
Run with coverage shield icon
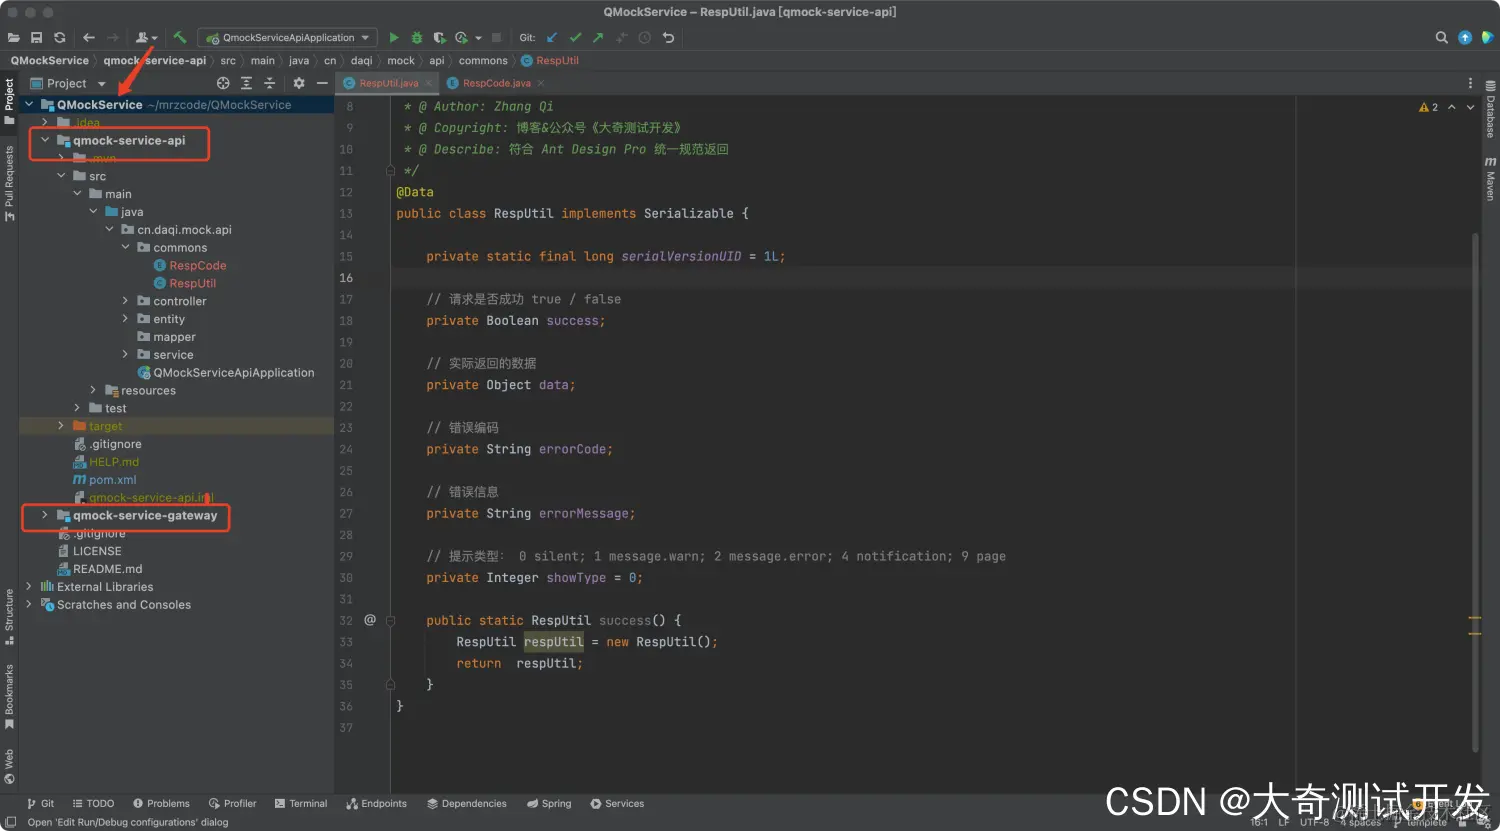439,38
